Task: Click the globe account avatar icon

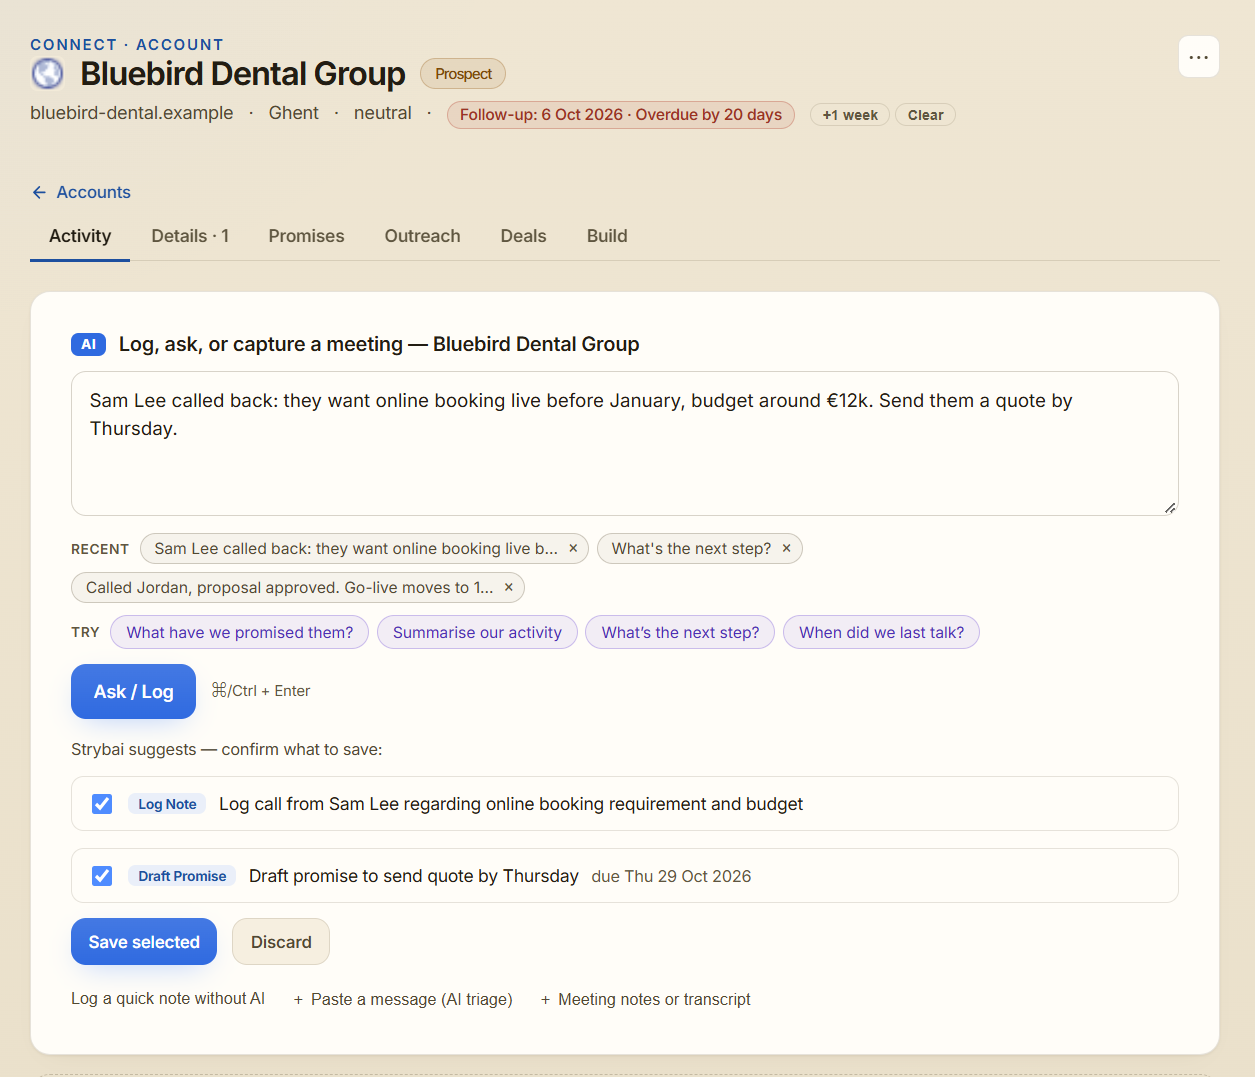Action: coord(47,74)
